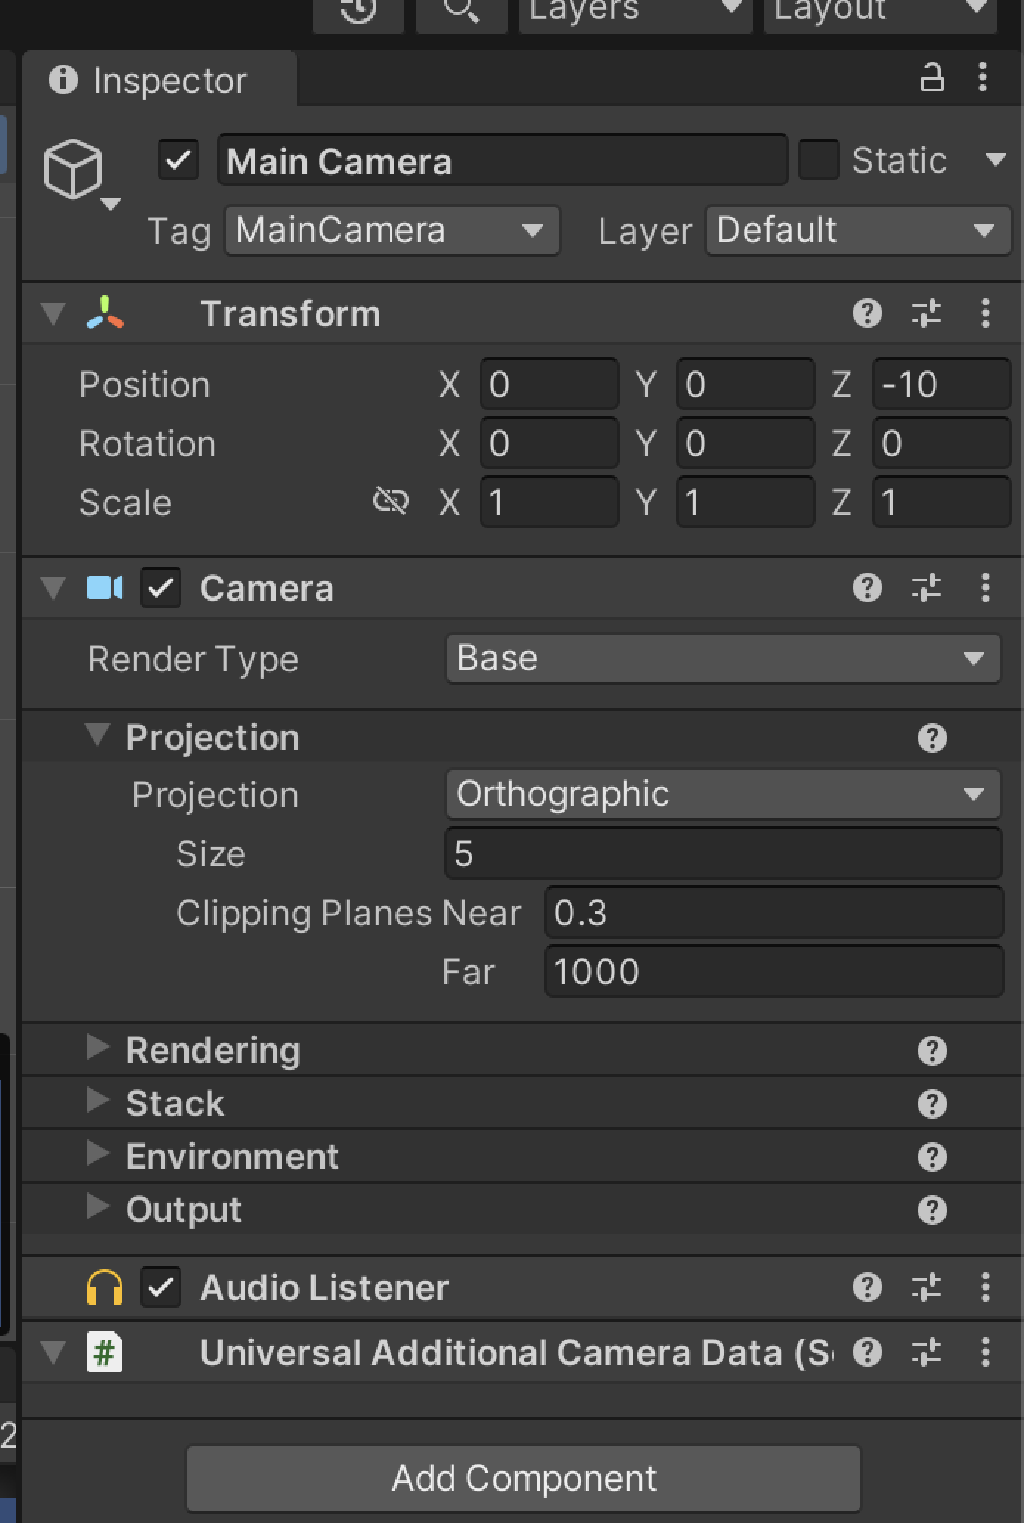Open Camera presets slider icon
Image resolution: width=1024 pixels, height=1523 pixels.
coord(927,587)
